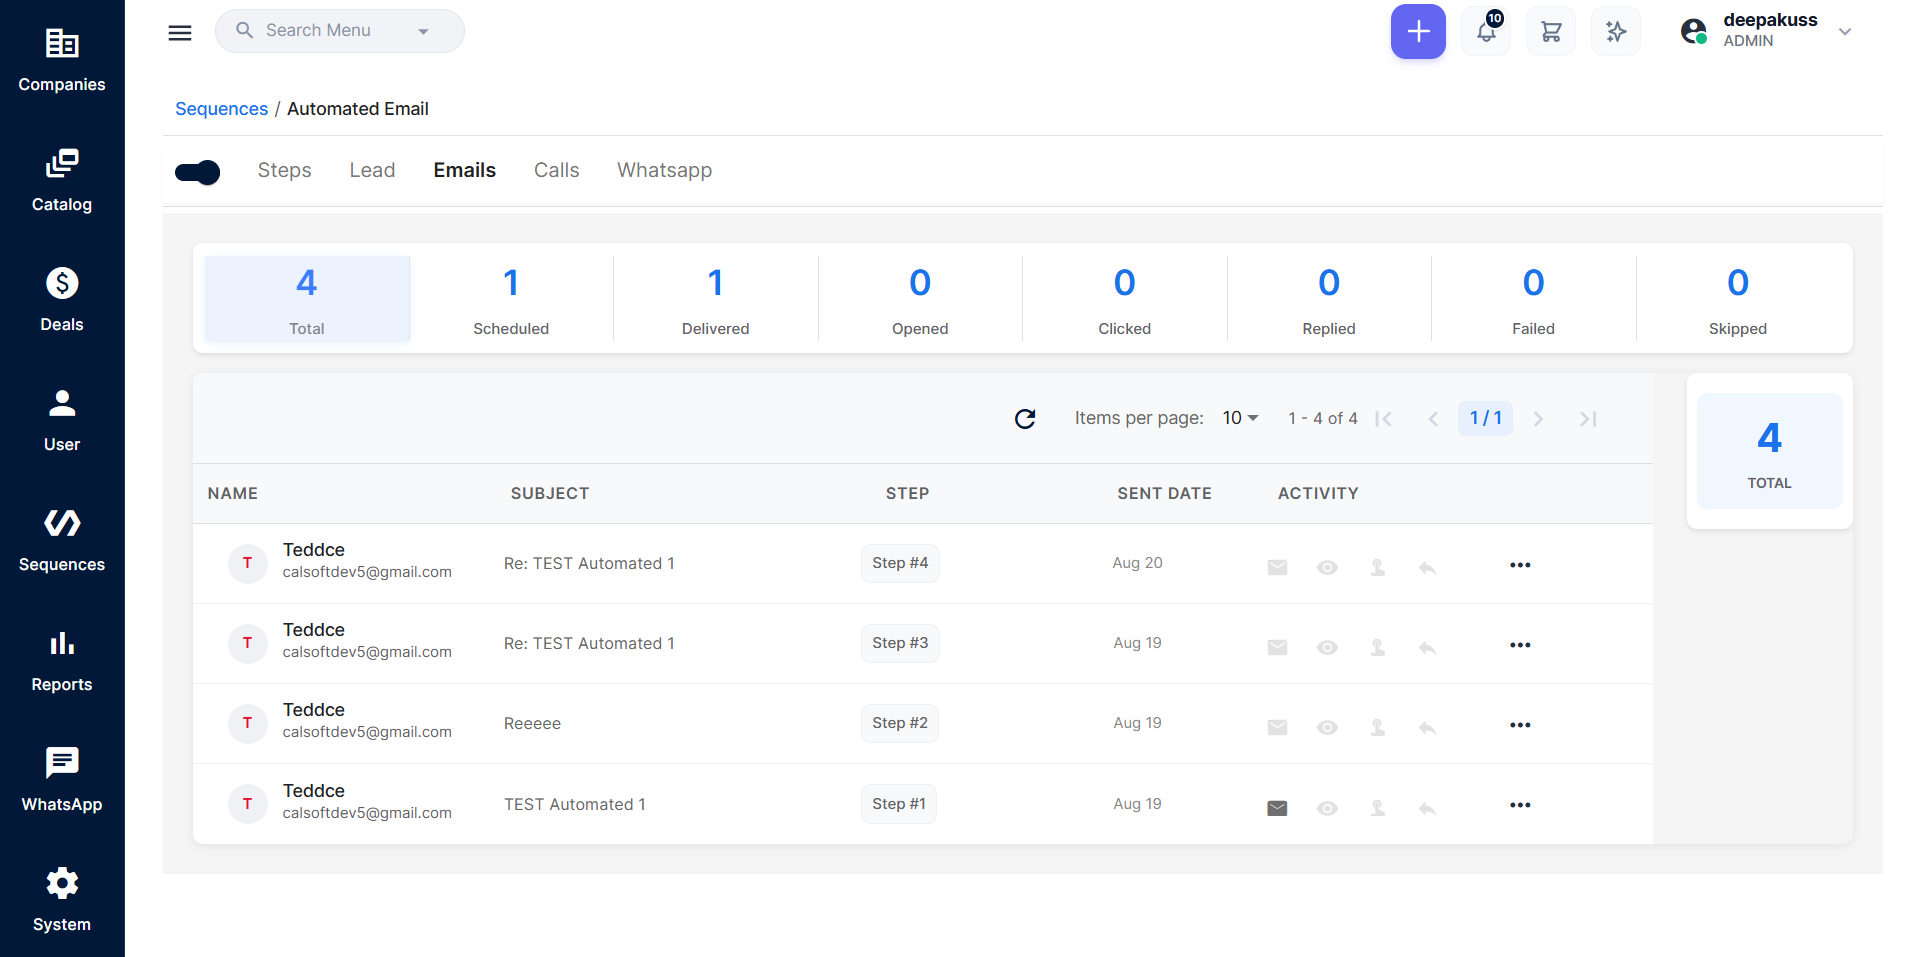Open more options for Step #3 email
Image resolution: width=1910 pixels, height=957 pixels.
[1520, 645]
